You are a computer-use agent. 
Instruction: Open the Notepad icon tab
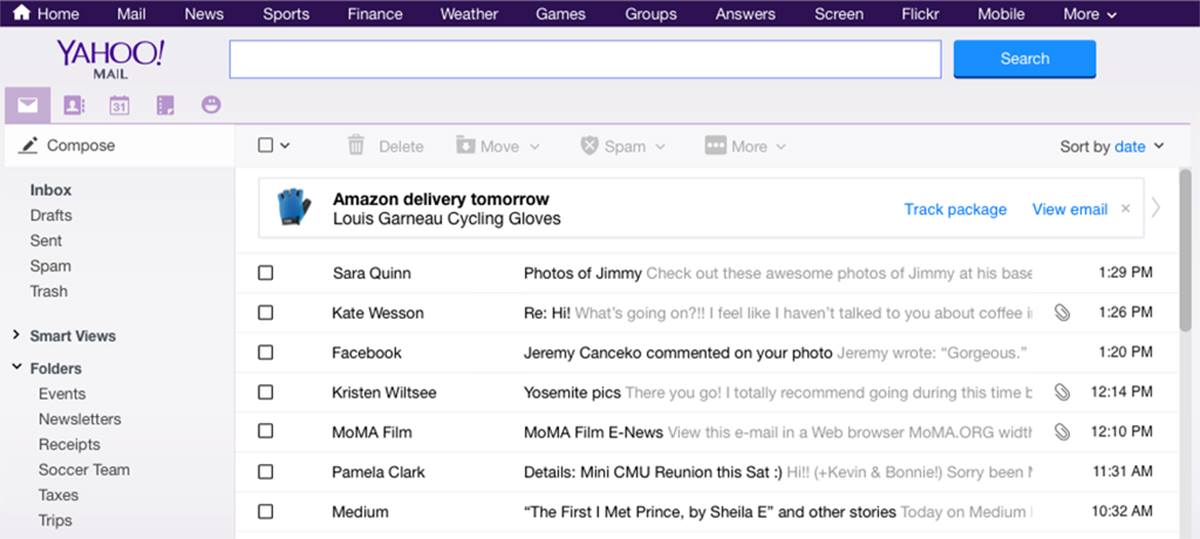166,105
